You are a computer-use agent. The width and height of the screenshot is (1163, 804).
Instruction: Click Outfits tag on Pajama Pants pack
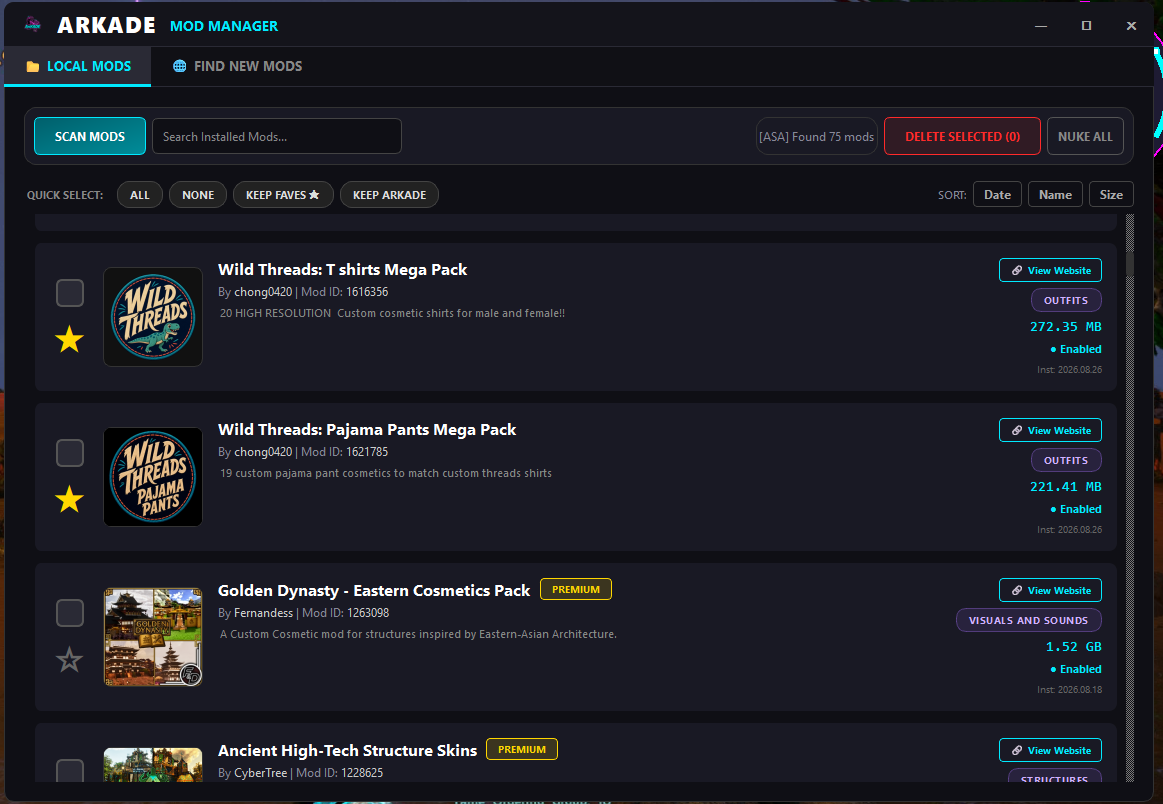click(x=1066, y=461)
